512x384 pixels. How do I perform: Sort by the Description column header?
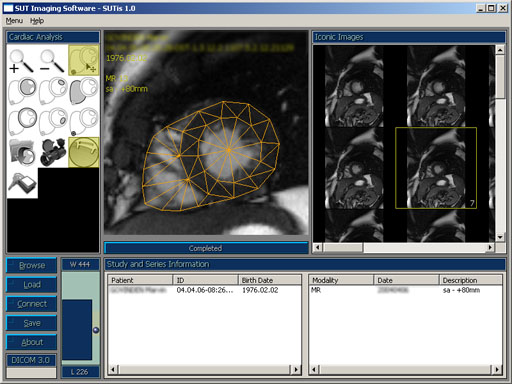(471, 280)
